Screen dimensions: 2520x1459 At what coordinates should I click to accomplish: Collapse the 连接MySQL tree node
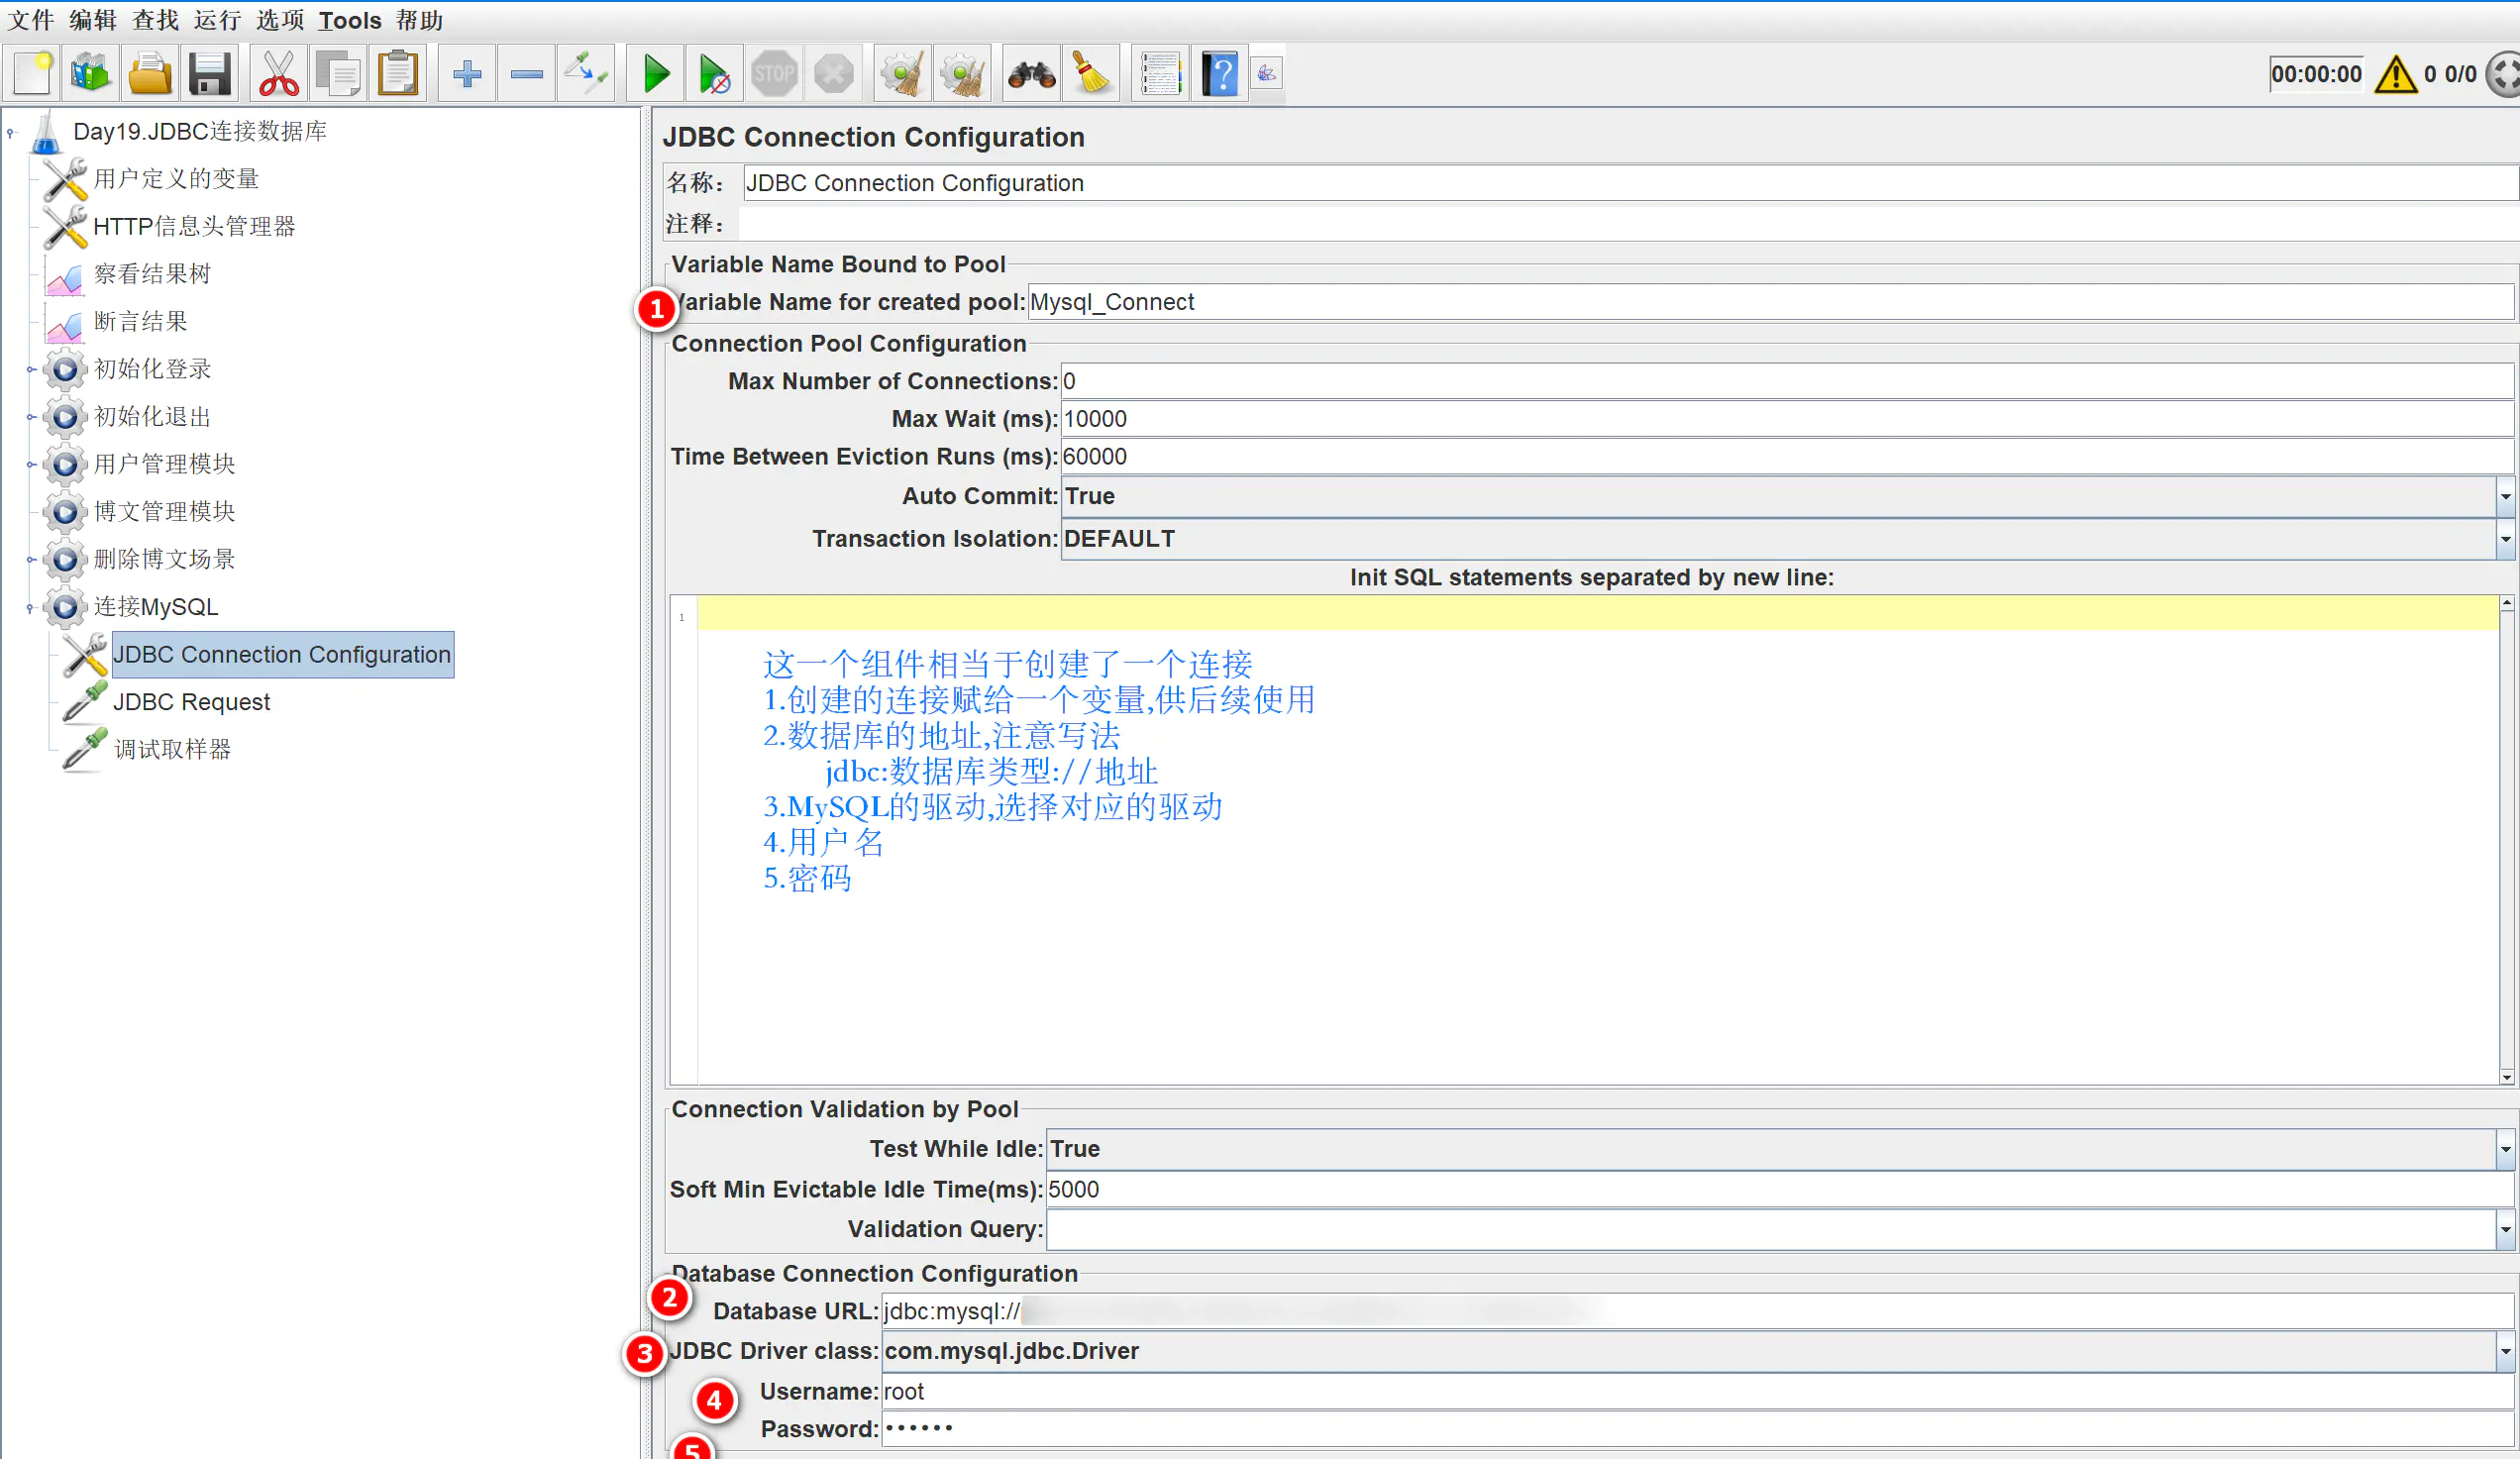[x=30, y=608]
